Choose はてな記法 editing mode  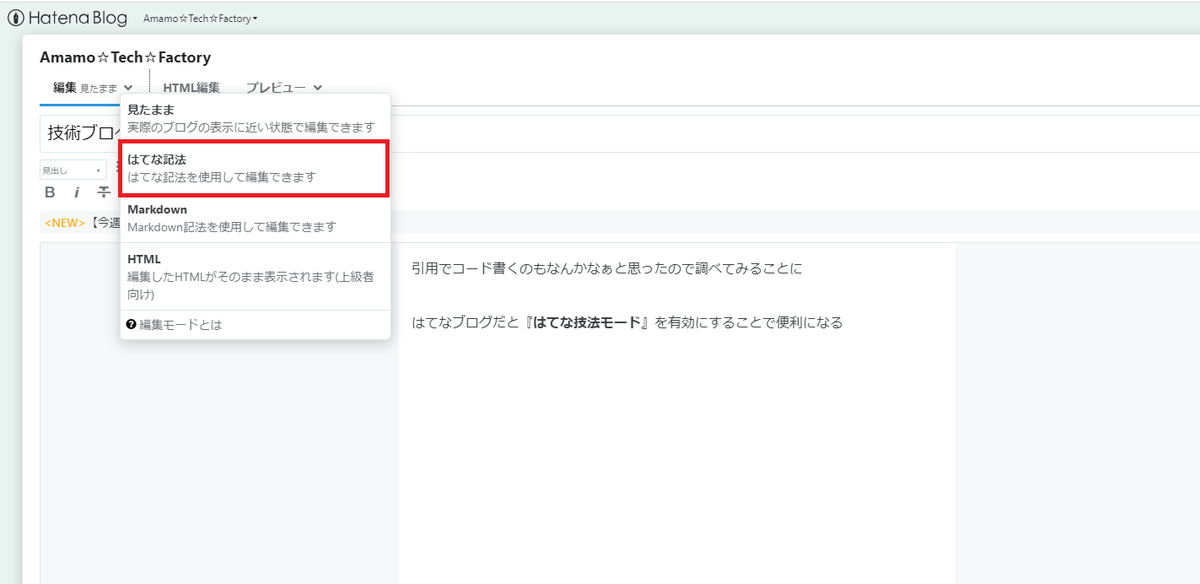pos(254,168)
